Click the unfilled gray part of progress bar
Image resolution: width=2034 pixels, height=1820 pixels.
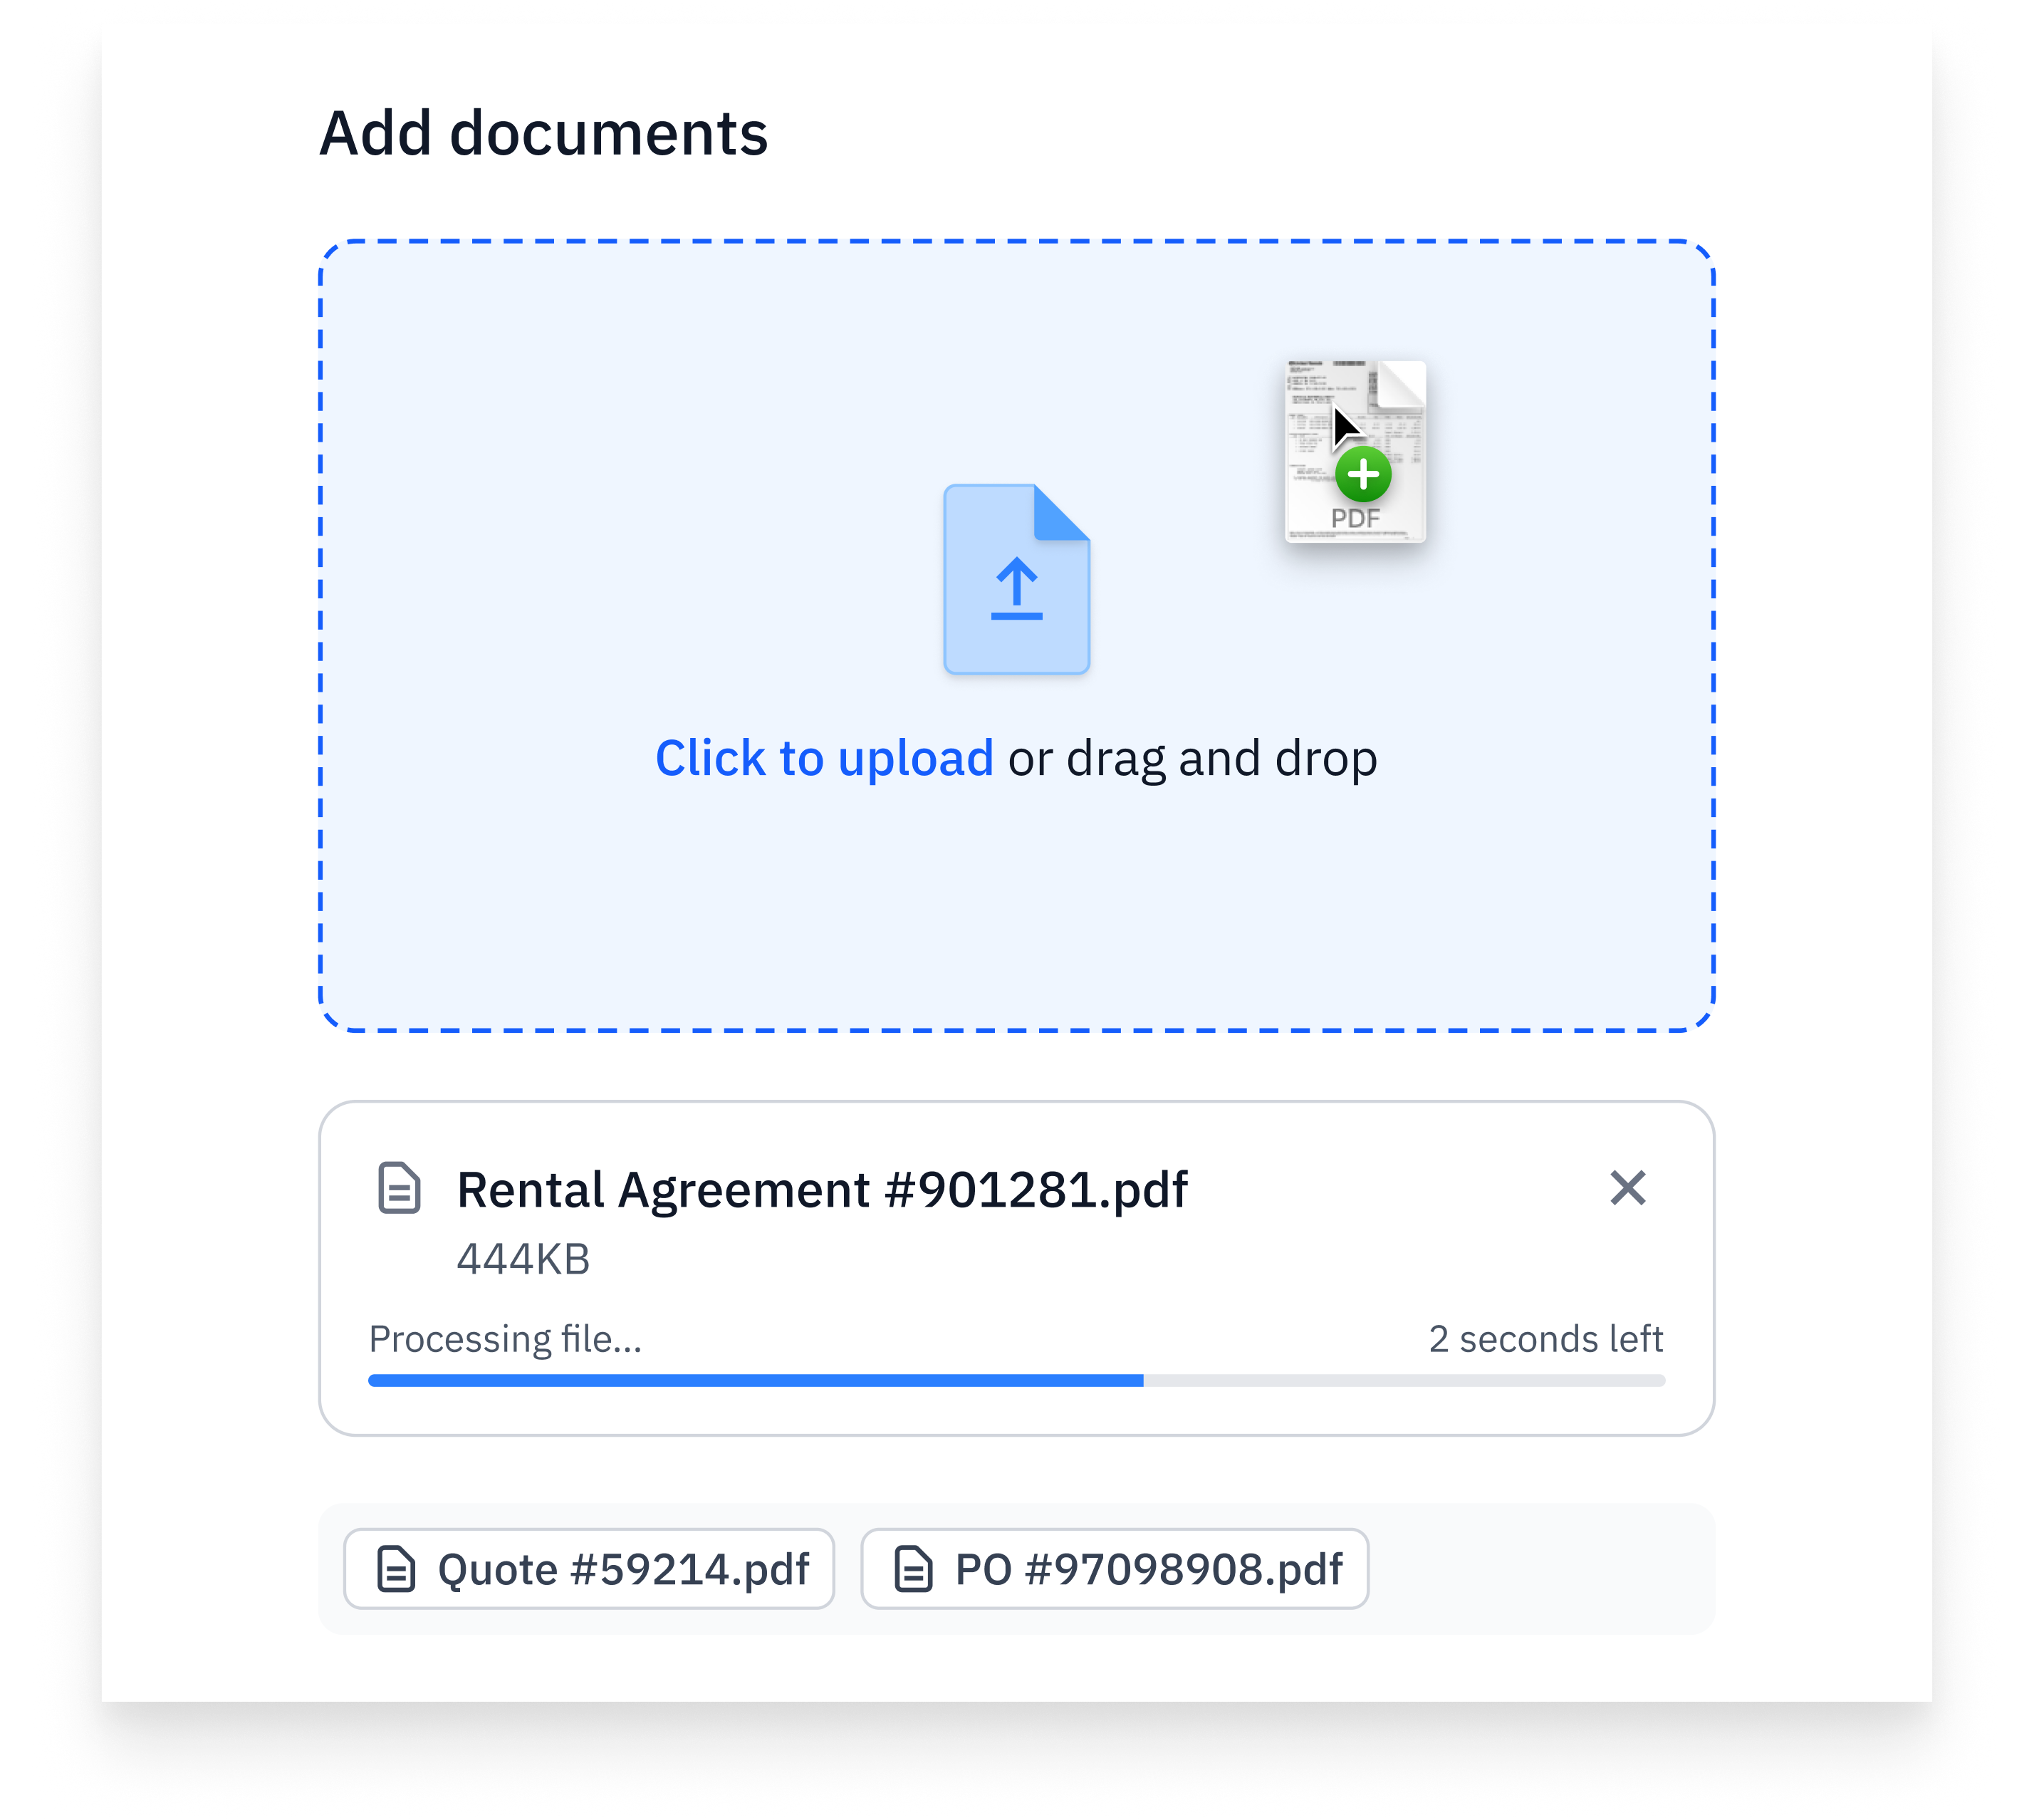tap(1403, 1381)
